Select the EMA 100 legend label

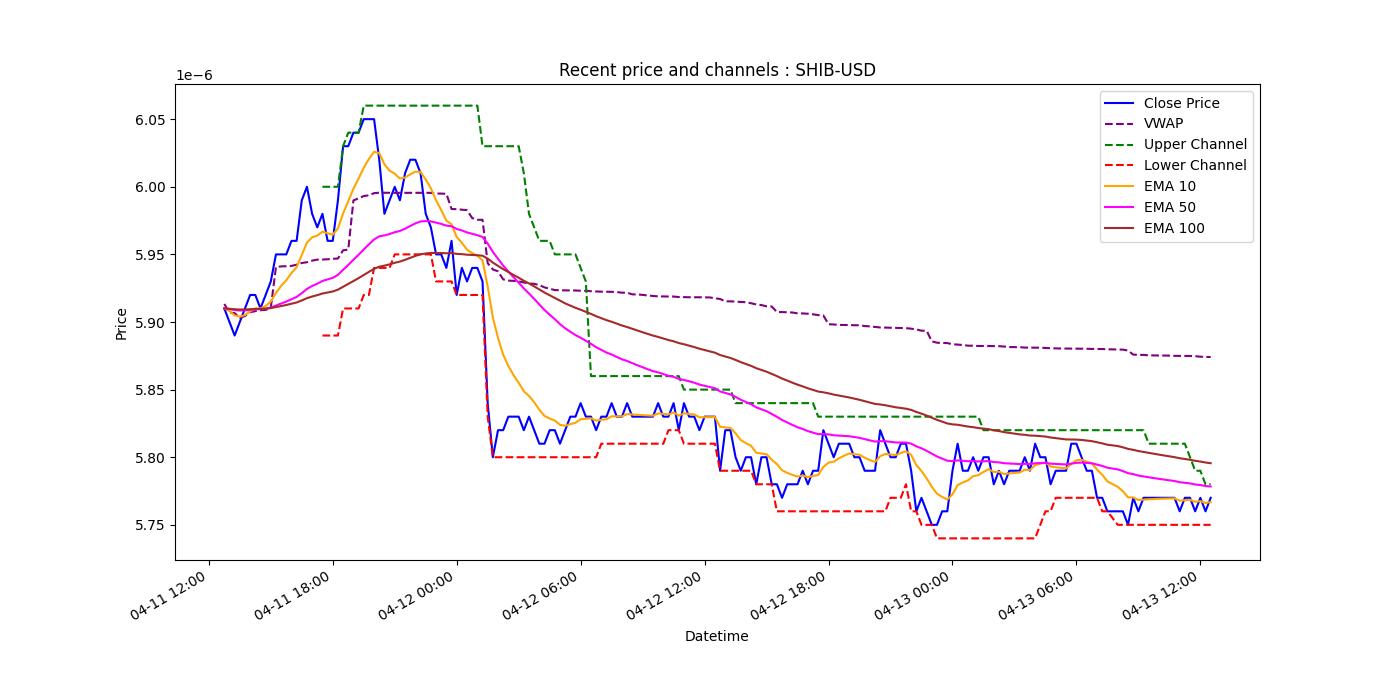coord(1173,229)
